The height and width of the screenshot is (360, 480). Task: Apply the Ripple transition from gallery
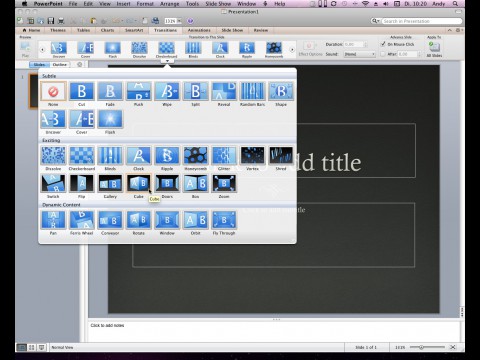[167, 155]
